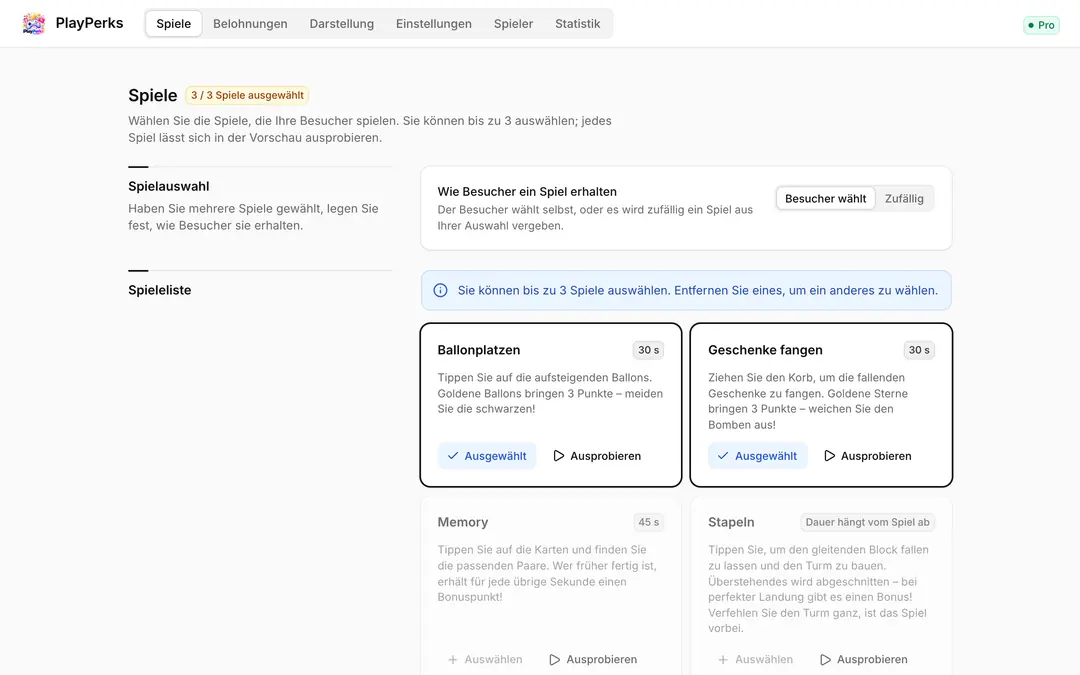
Task: Click the PlayPerks logo icon
Action: (33, 23)
